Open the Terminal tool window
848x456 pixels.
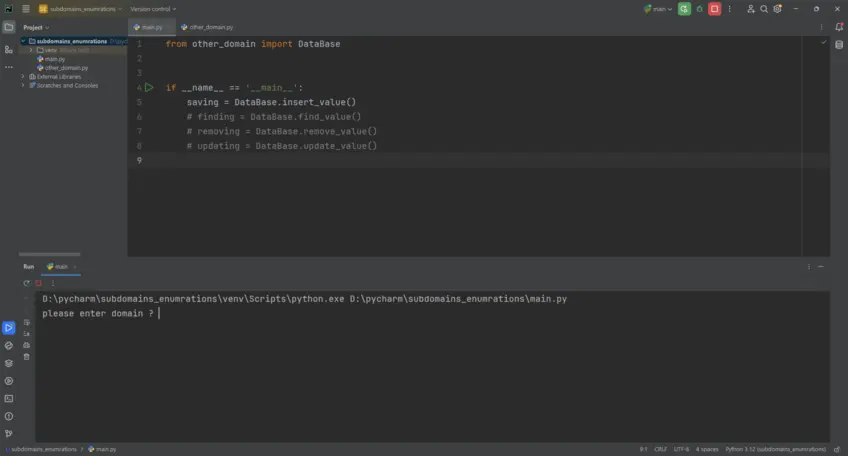[x=8, y=398]
